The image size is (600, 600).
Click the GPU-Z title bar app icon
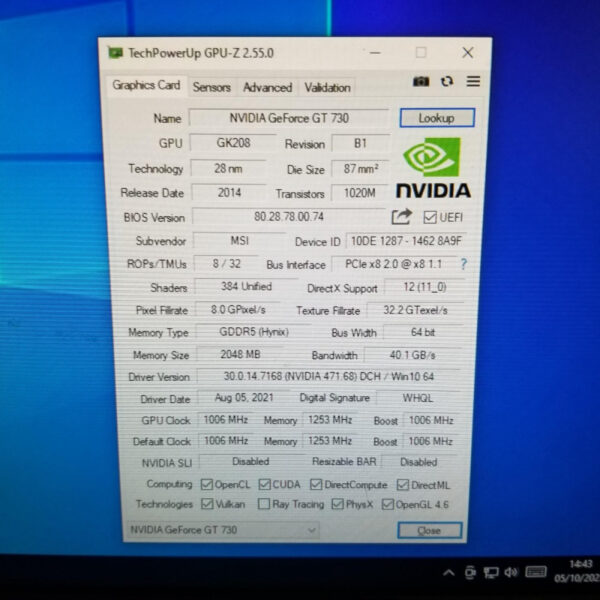(x=115, y=53)
